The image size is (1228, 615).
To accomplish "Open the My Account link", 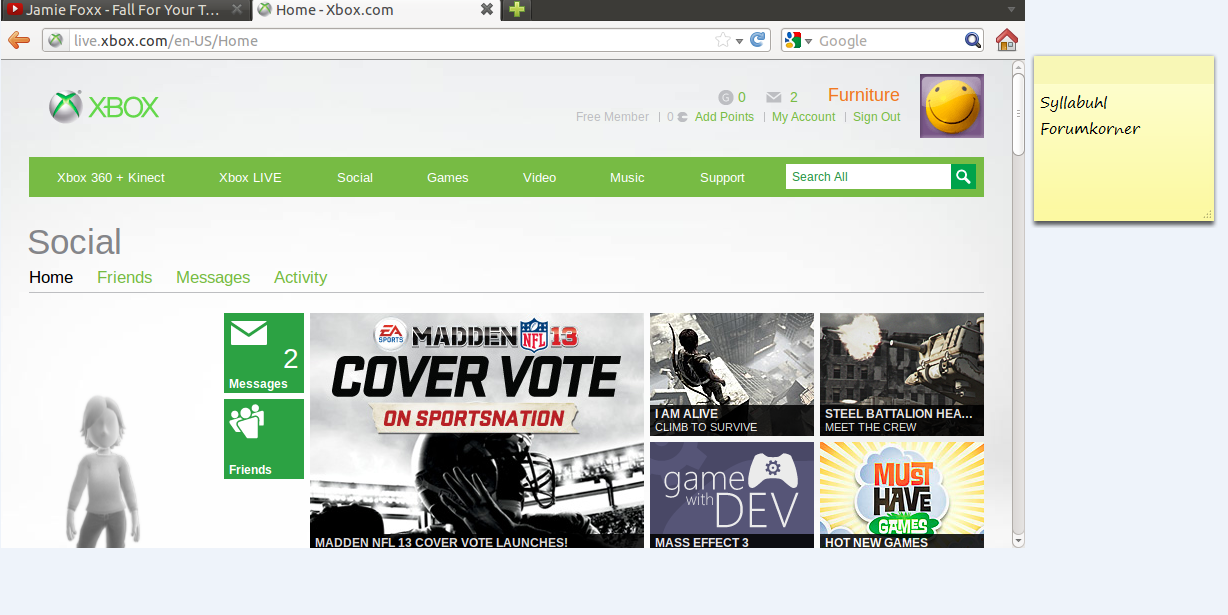I will pos(804,117).
